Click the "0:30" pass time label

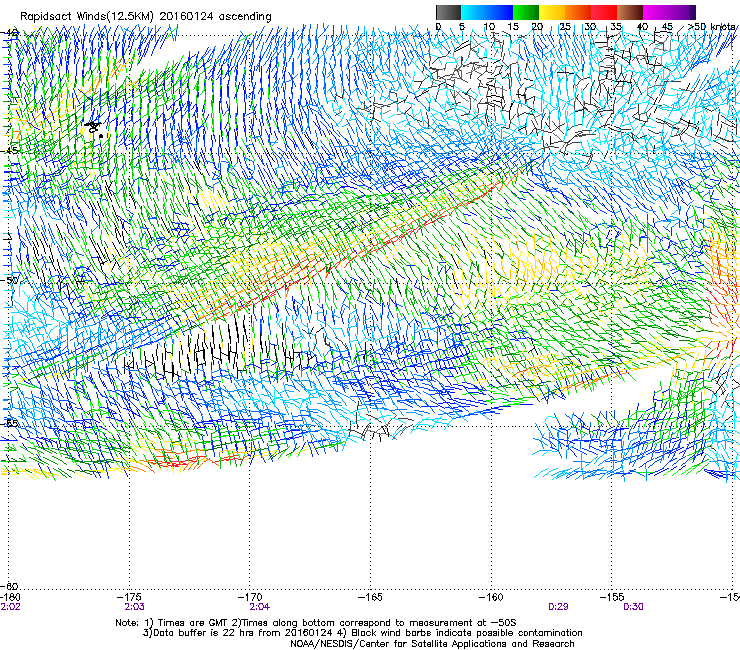[633, 607]
